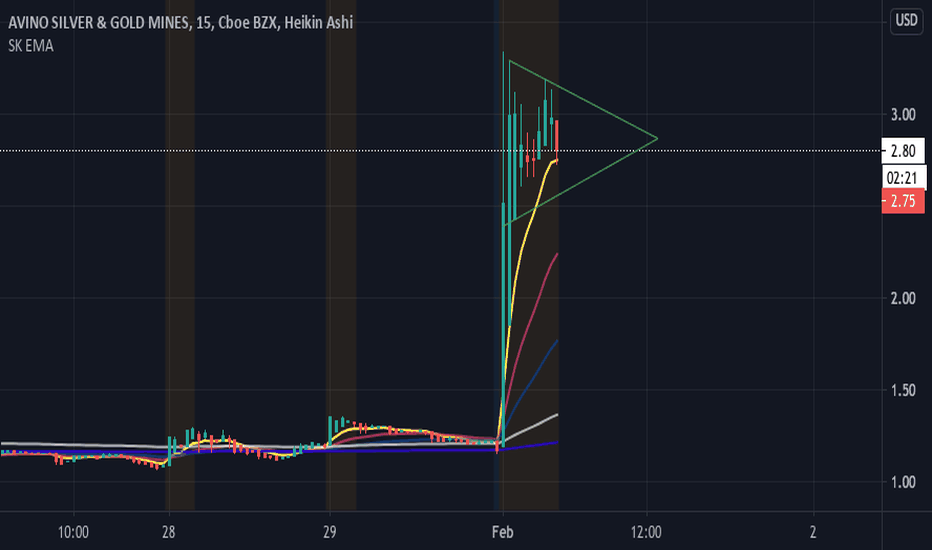The width and height of the screenshot is (932, 550).
Task: Click the 1.00 price axis label
Action: (x=903, y=482)
